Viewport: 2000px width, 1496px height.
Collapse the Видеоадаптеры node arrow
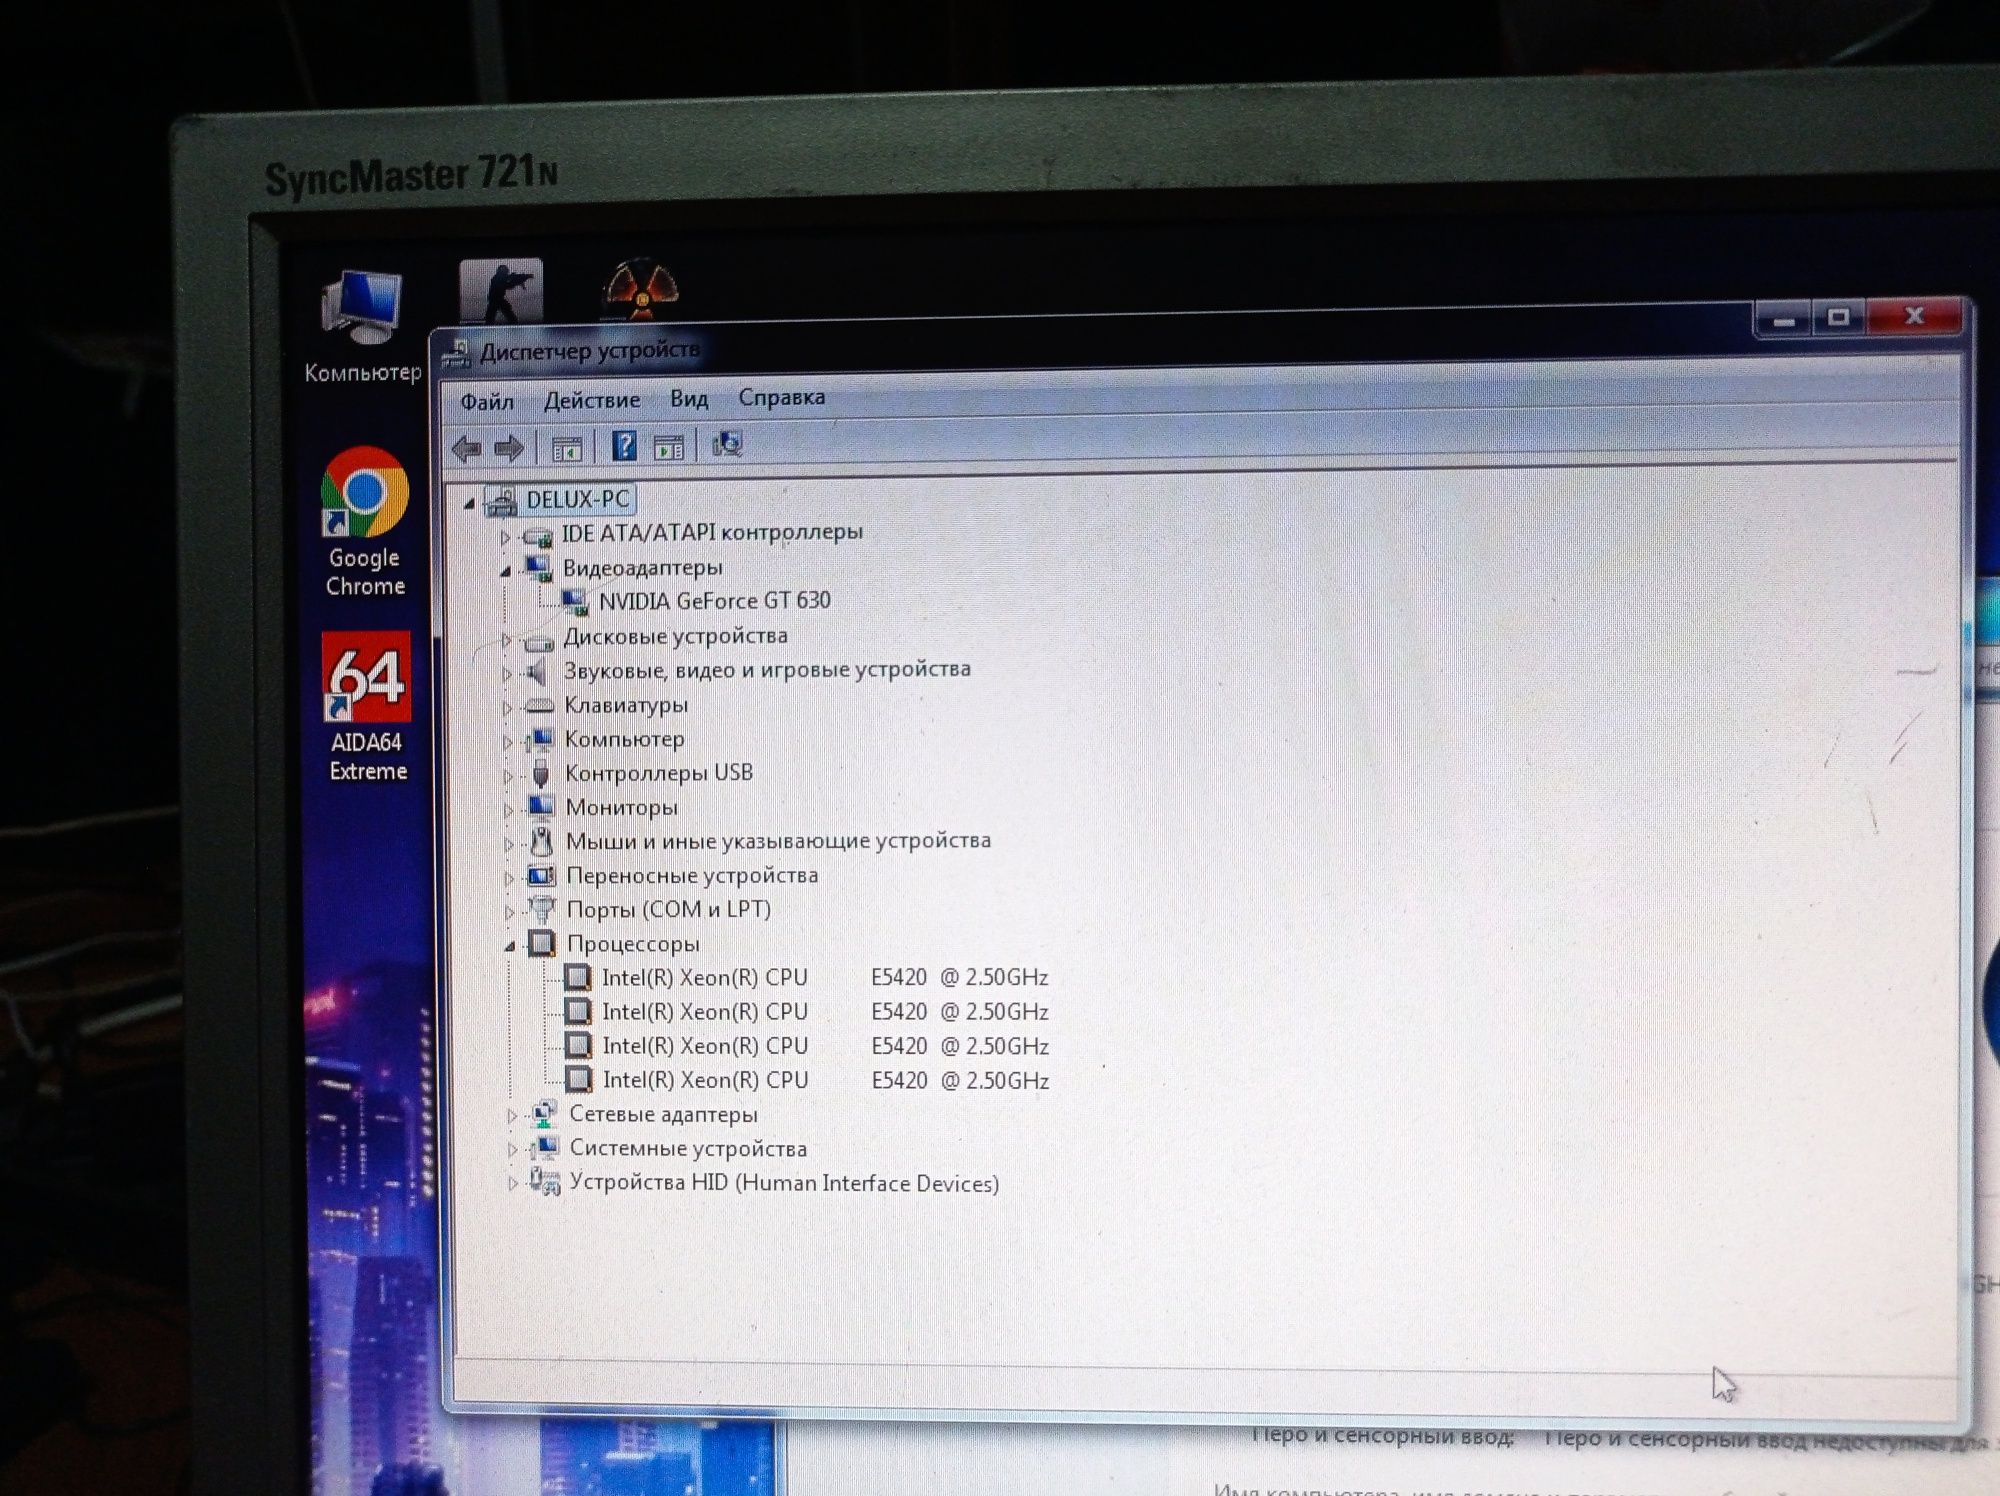(505, 571)
